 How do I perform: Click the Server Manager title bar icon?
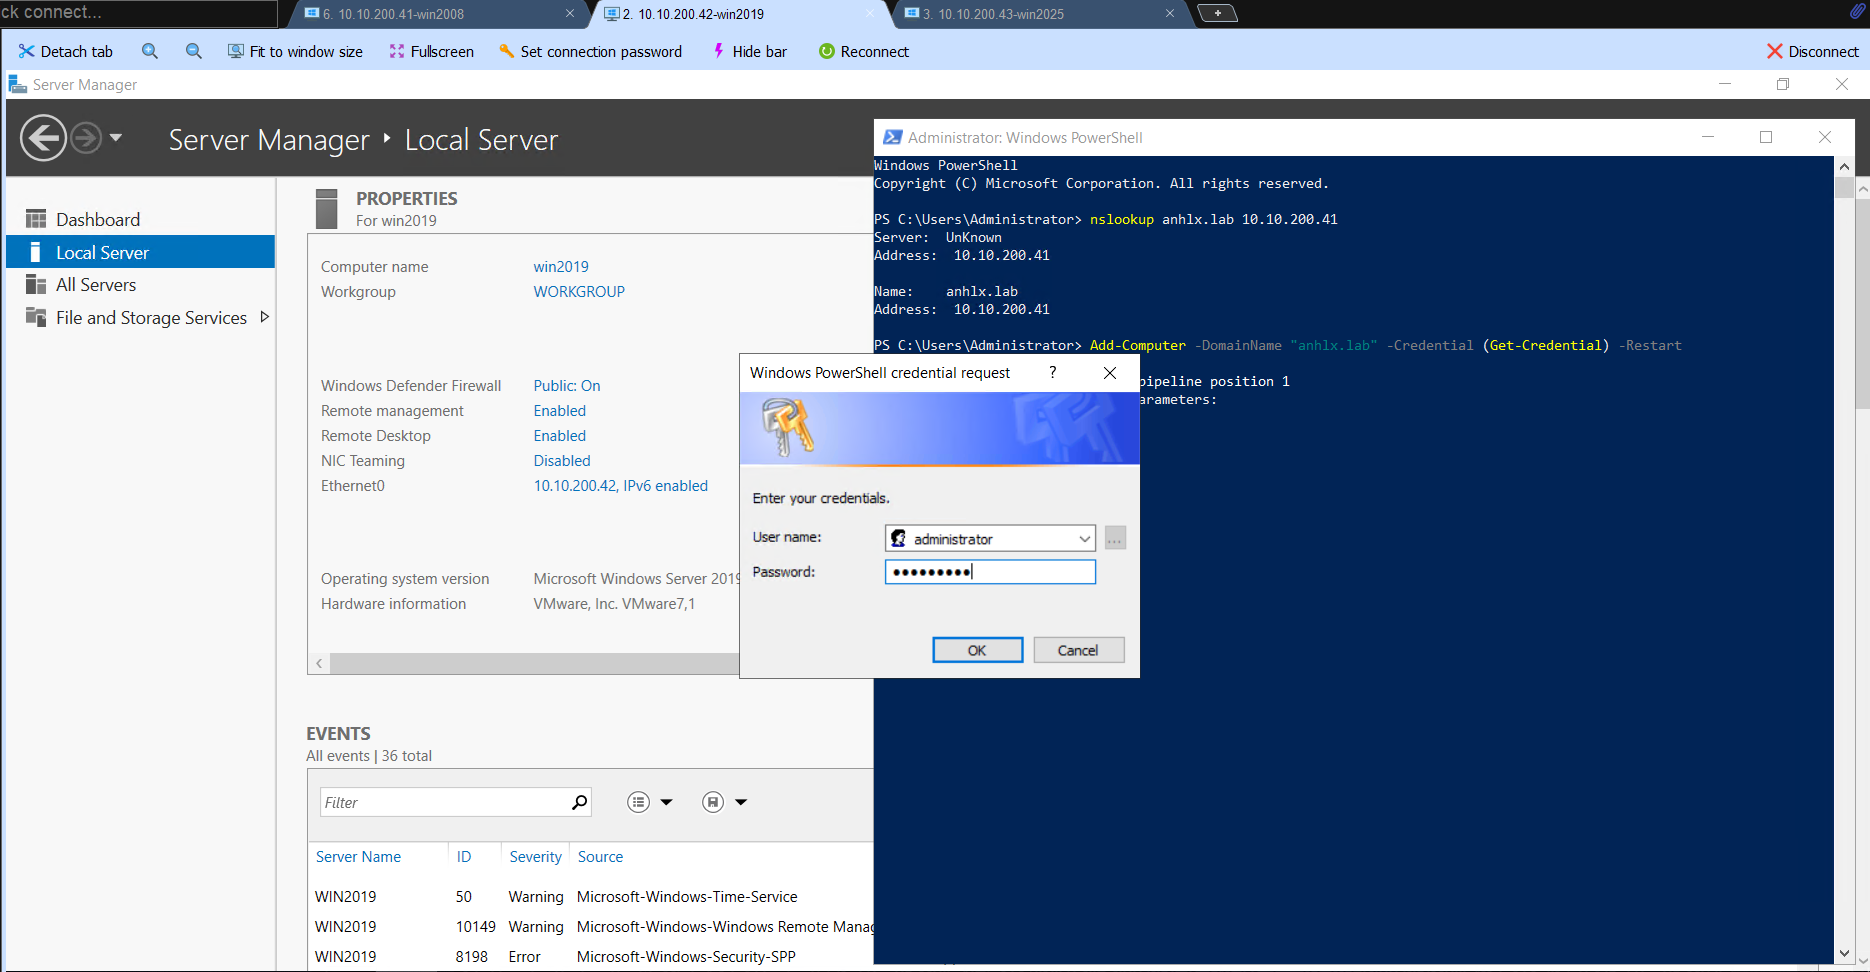pyautogui.click(x=17, y=84)
